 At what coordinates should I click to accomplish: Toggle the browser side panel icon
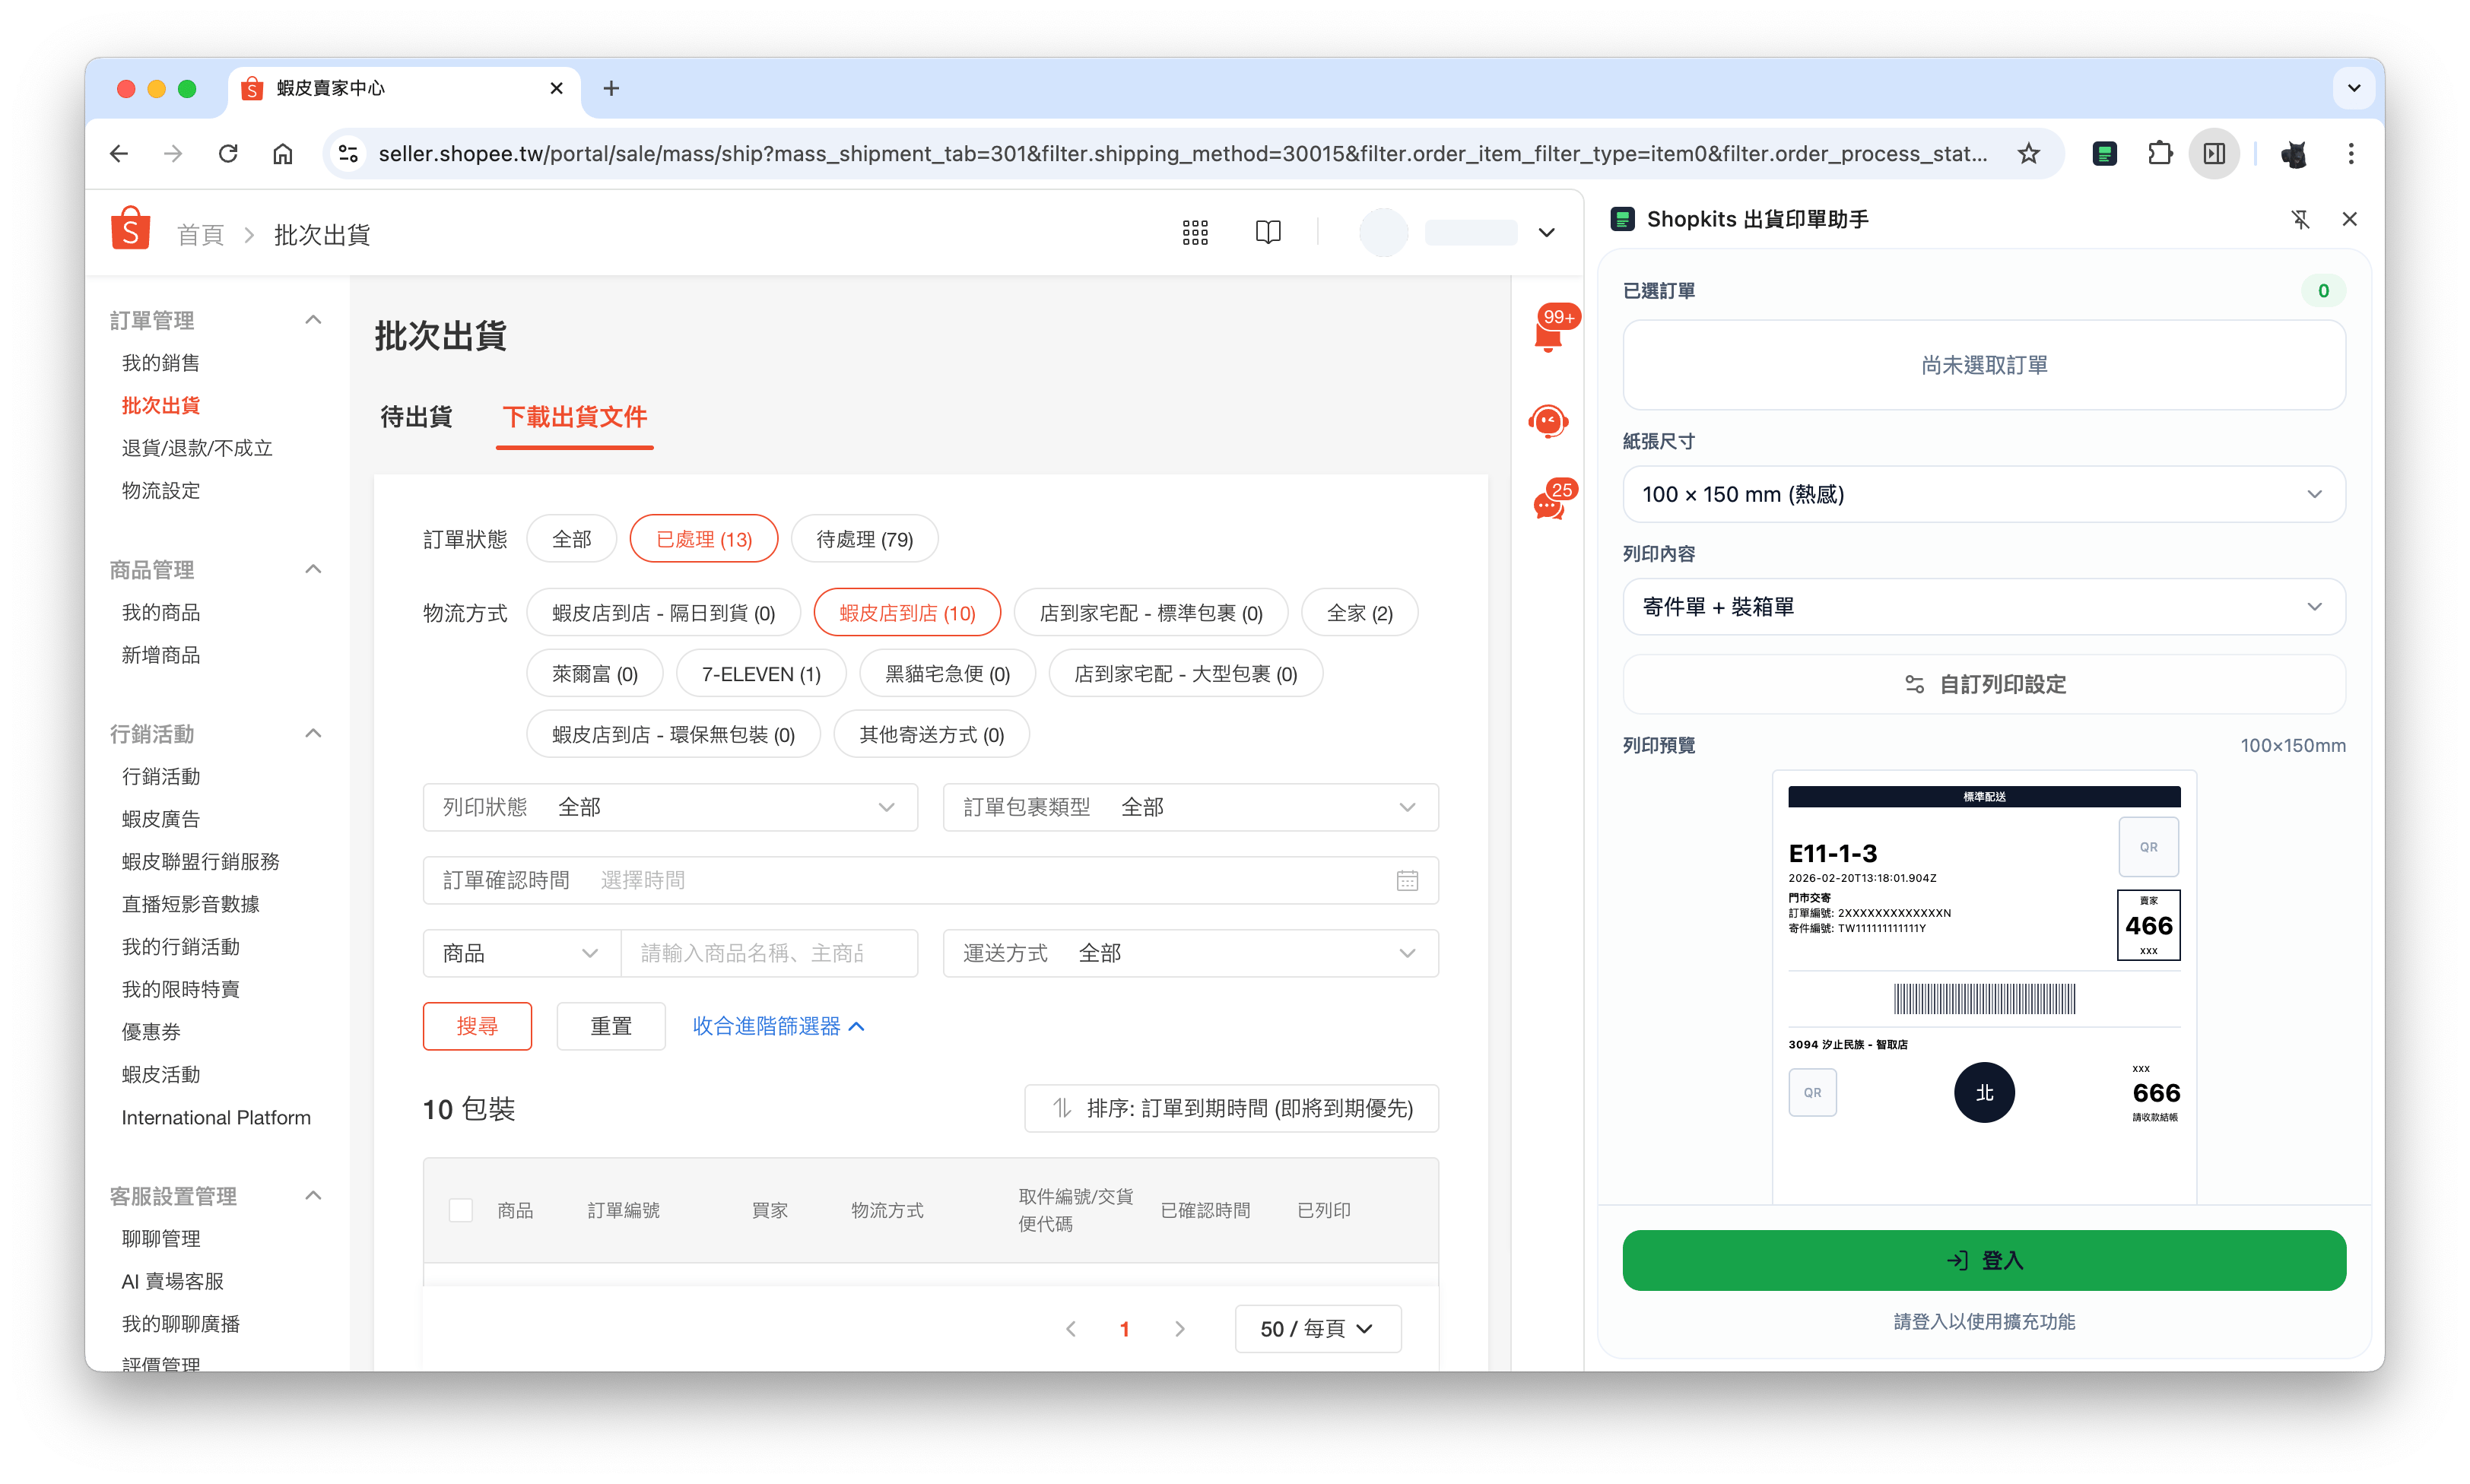point(2214,153)
